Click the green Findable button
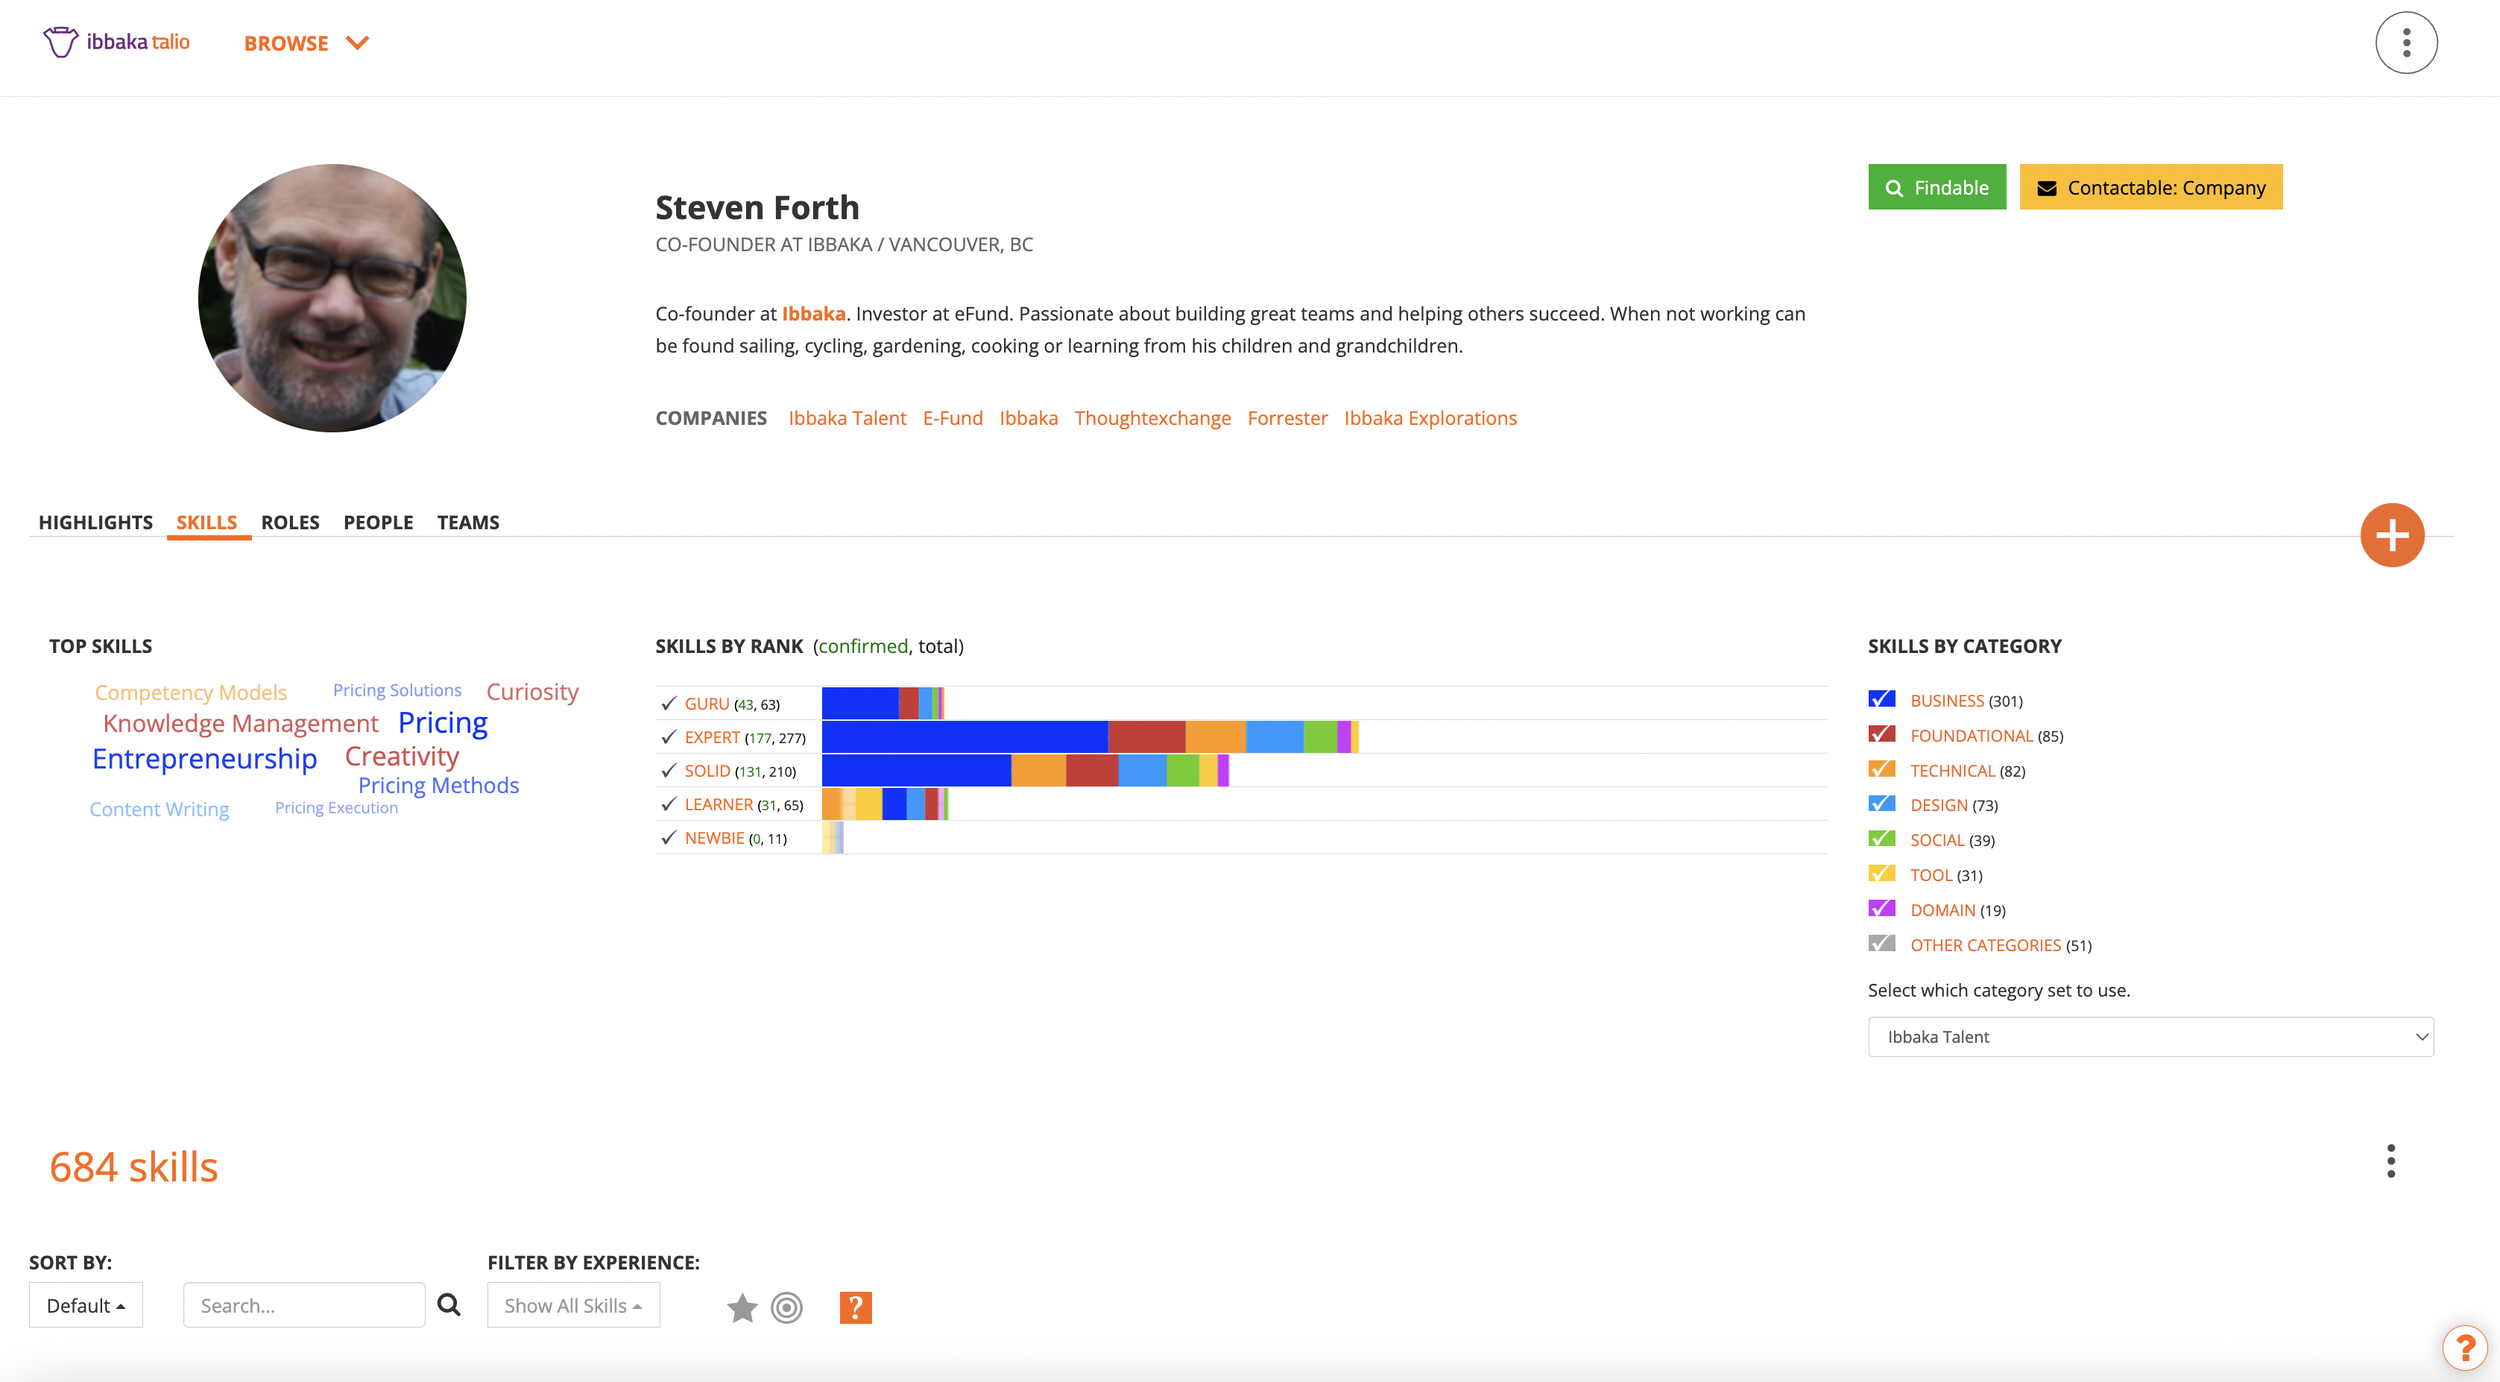The width and height of the screenshot is (2500, 1382). tap(1937, 187)
